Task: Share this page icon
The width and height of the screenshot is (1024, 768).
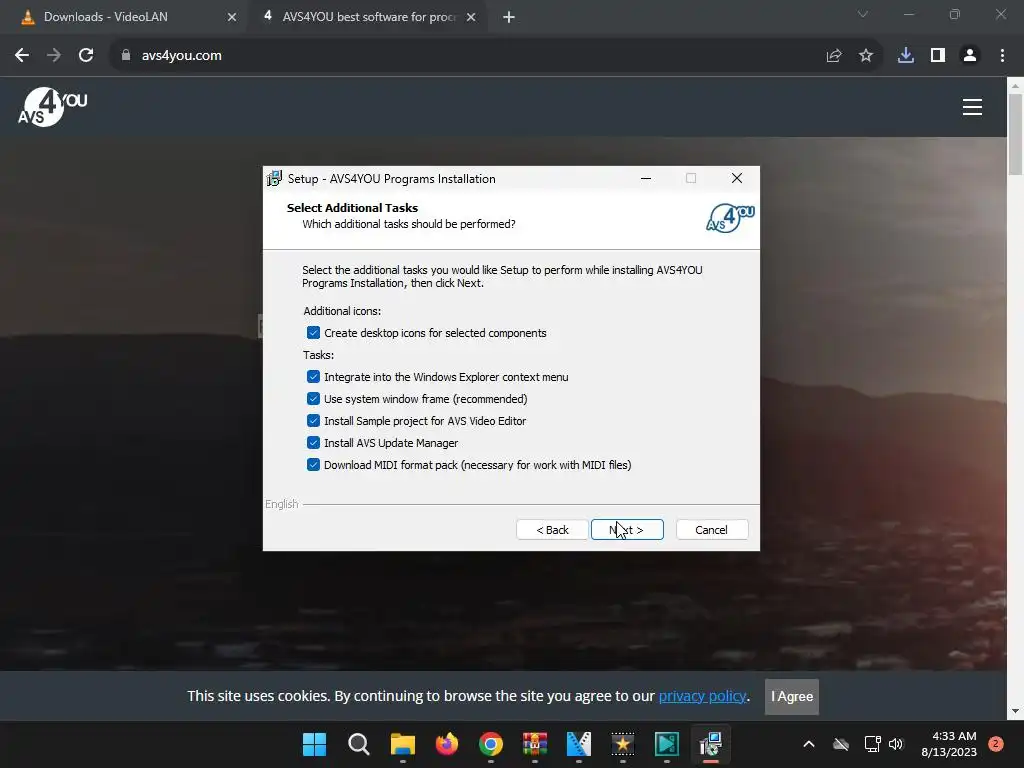Action: point(834,56)
